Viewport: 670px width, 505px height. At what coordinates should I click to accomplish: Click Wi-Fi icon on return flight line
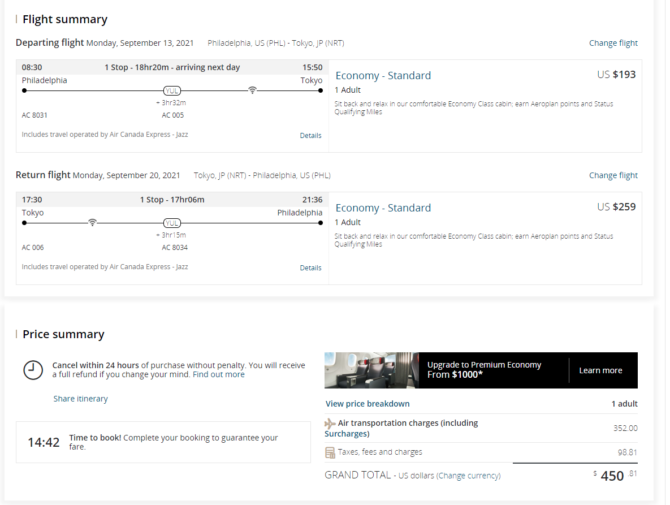pyautogui.click(x=92, y=223)
